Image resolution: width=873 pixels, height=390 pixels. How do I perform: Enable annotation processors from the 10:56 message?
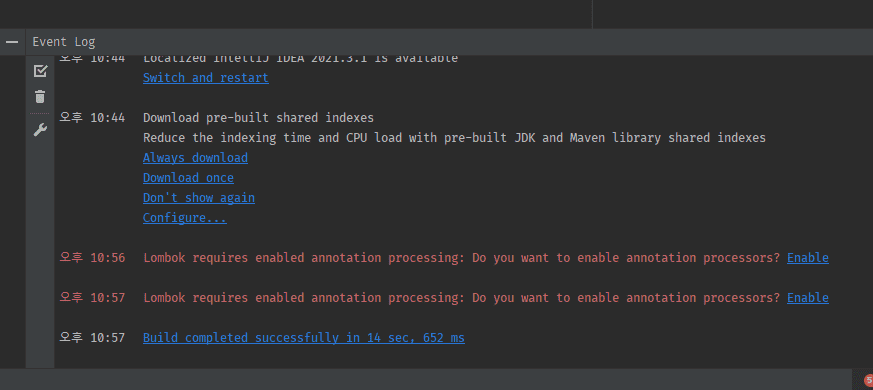click(x=807, y=258)
